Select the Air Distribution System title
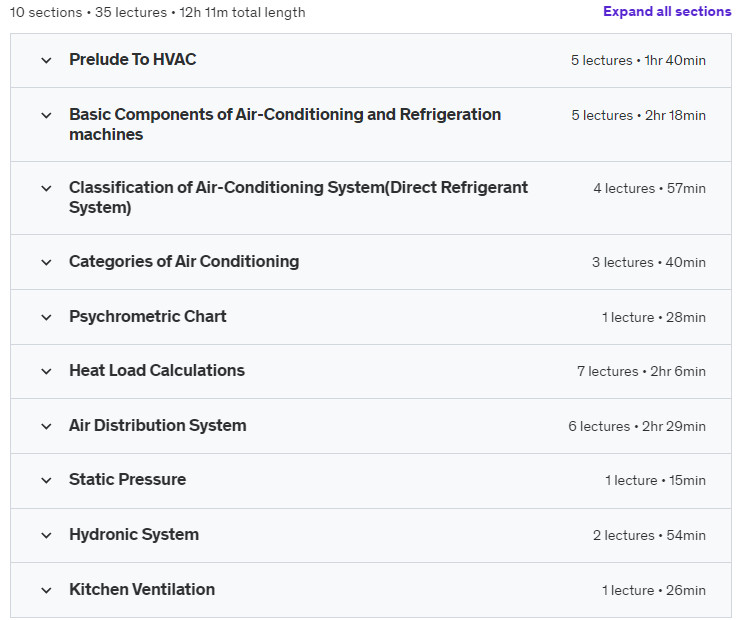Viewport: 742px width, 620px height. point(158,425)
